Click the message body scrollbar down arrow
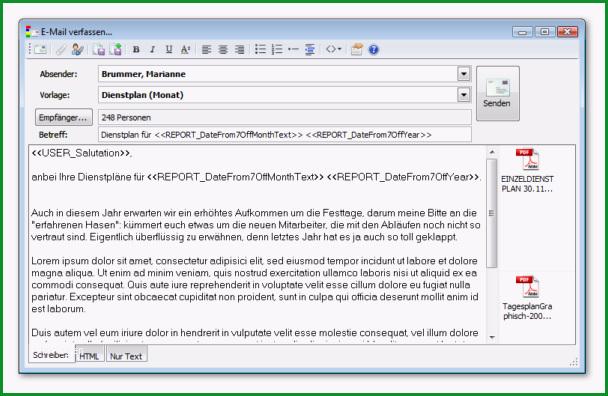 [492, 337]
